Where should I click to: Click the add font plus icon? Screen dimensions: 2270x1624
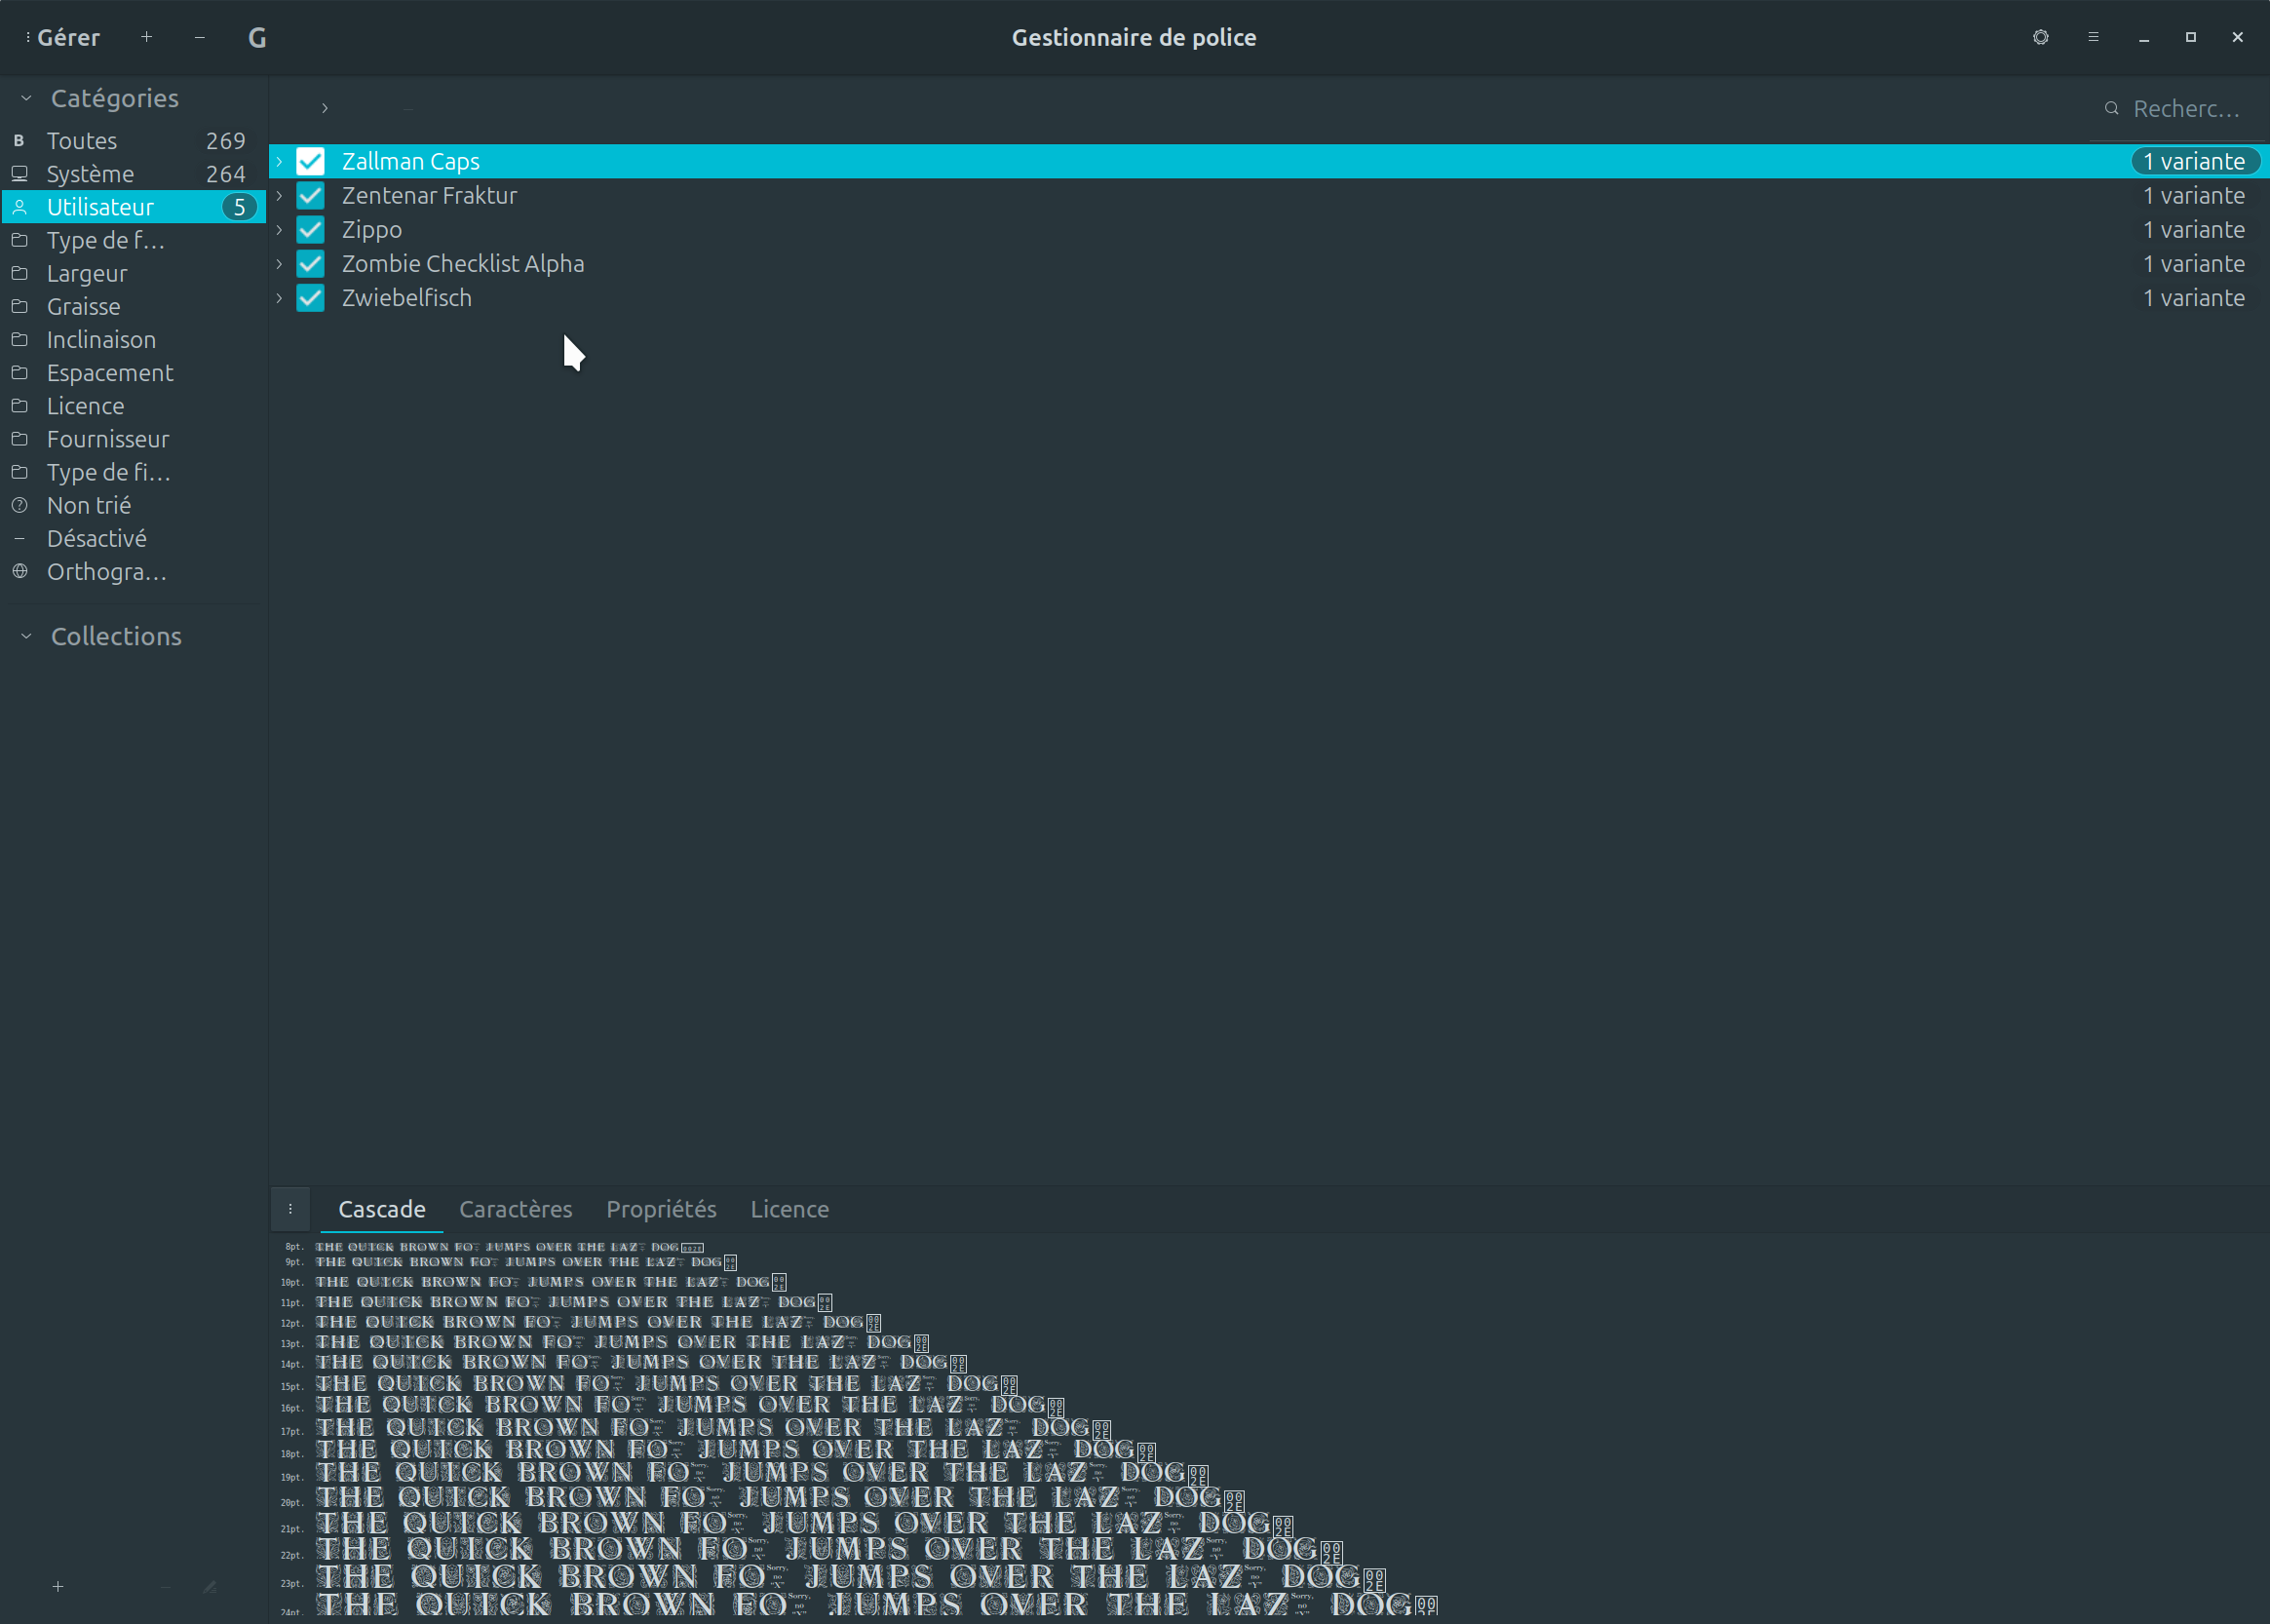(146, 37)
